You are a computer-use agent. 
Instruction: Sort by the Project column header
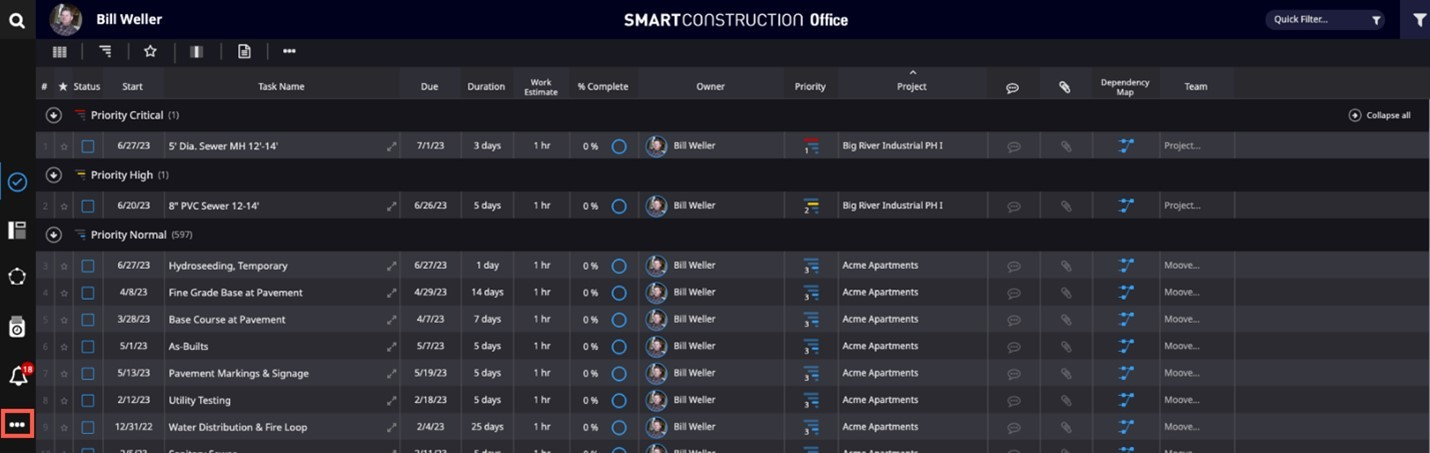[911, 87]
